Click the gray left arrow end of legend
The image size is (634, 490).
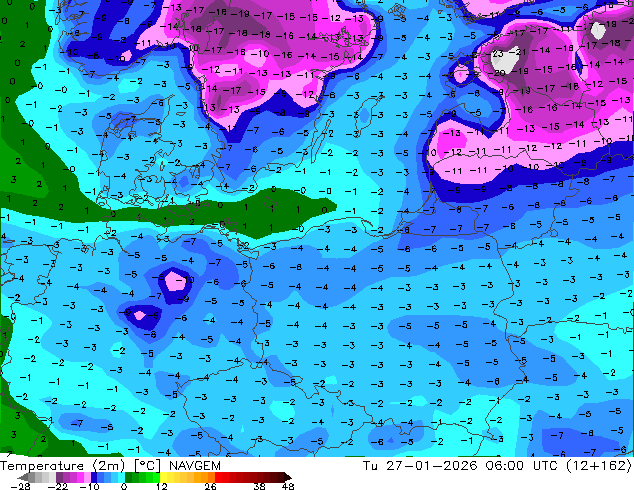pos(23,477)
